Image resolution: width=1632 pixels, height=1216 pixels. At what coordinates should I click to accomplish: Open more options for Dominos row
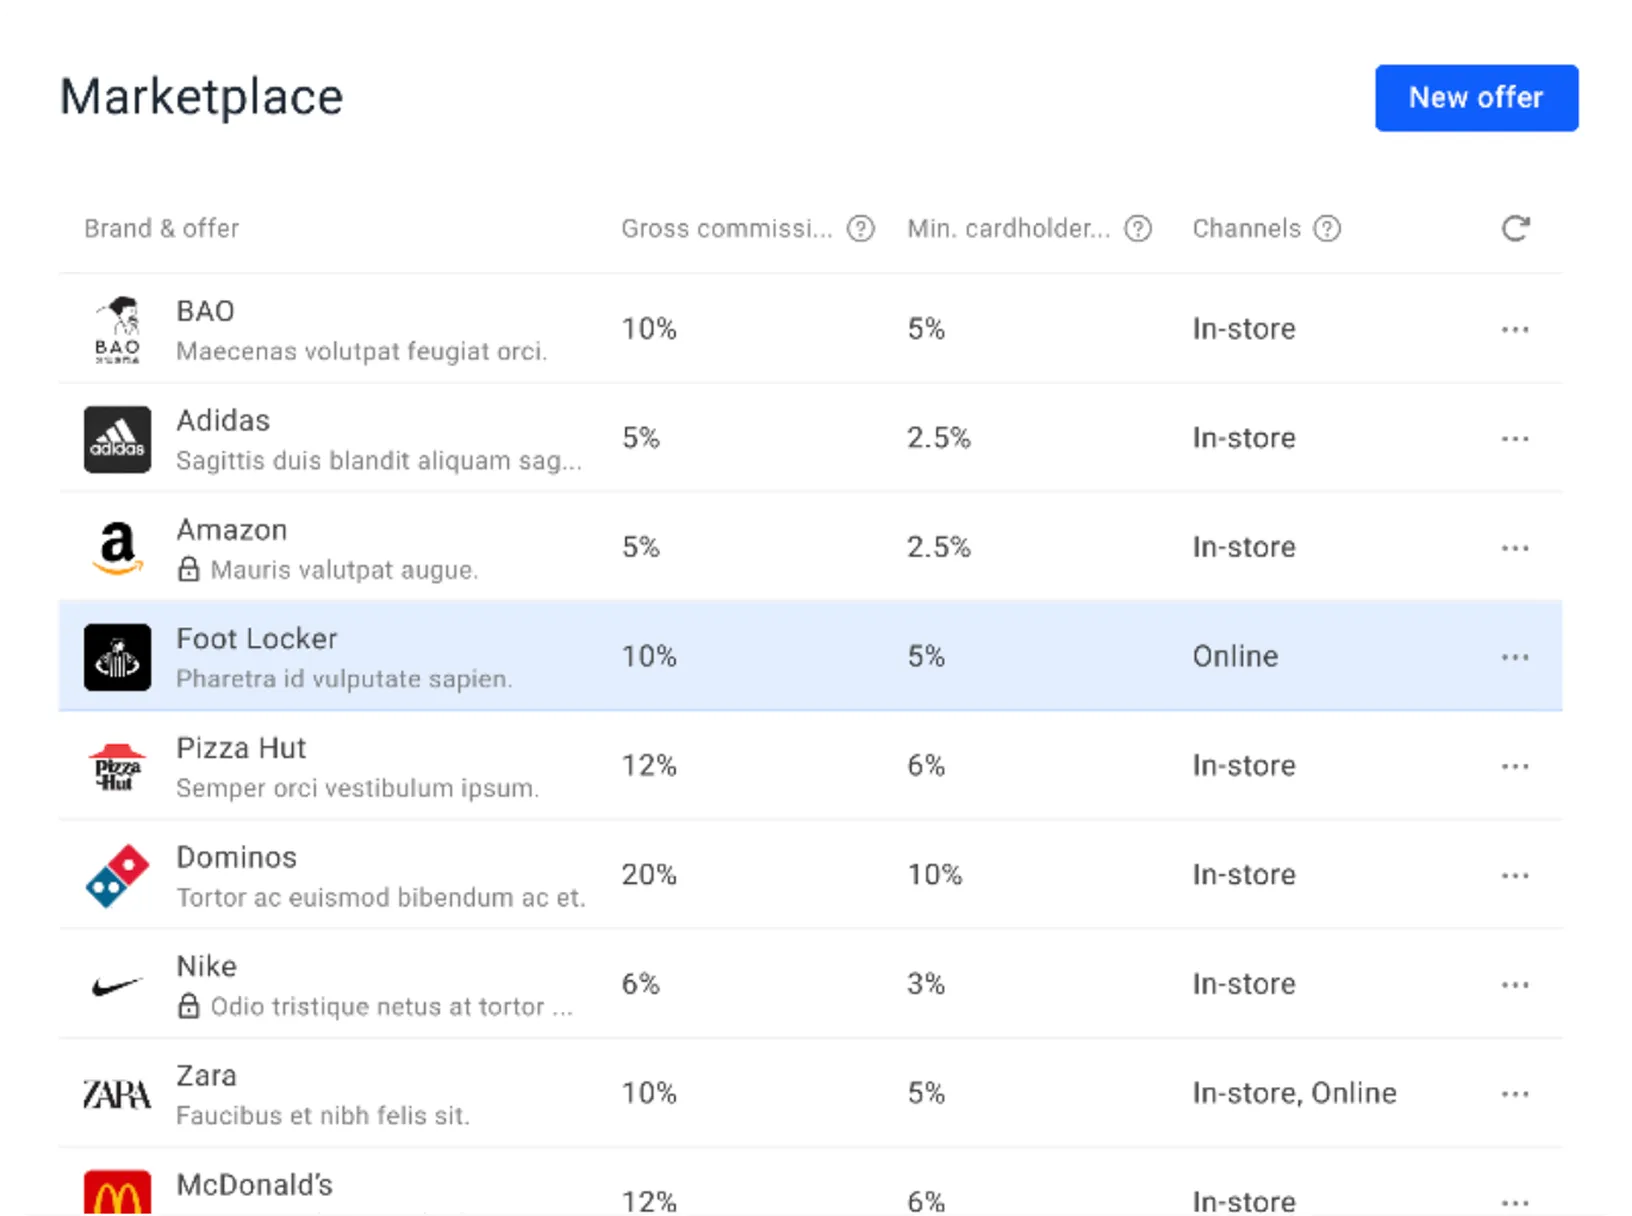pos(1515,875)
